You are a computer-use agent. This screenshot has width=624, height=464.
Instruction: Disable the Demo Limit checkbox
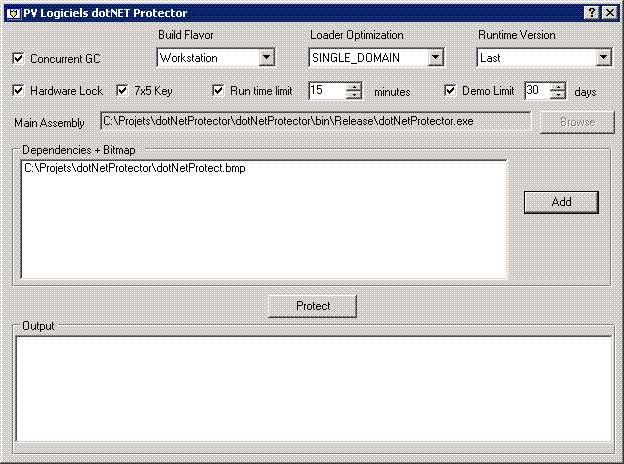(x=451, y=91)
